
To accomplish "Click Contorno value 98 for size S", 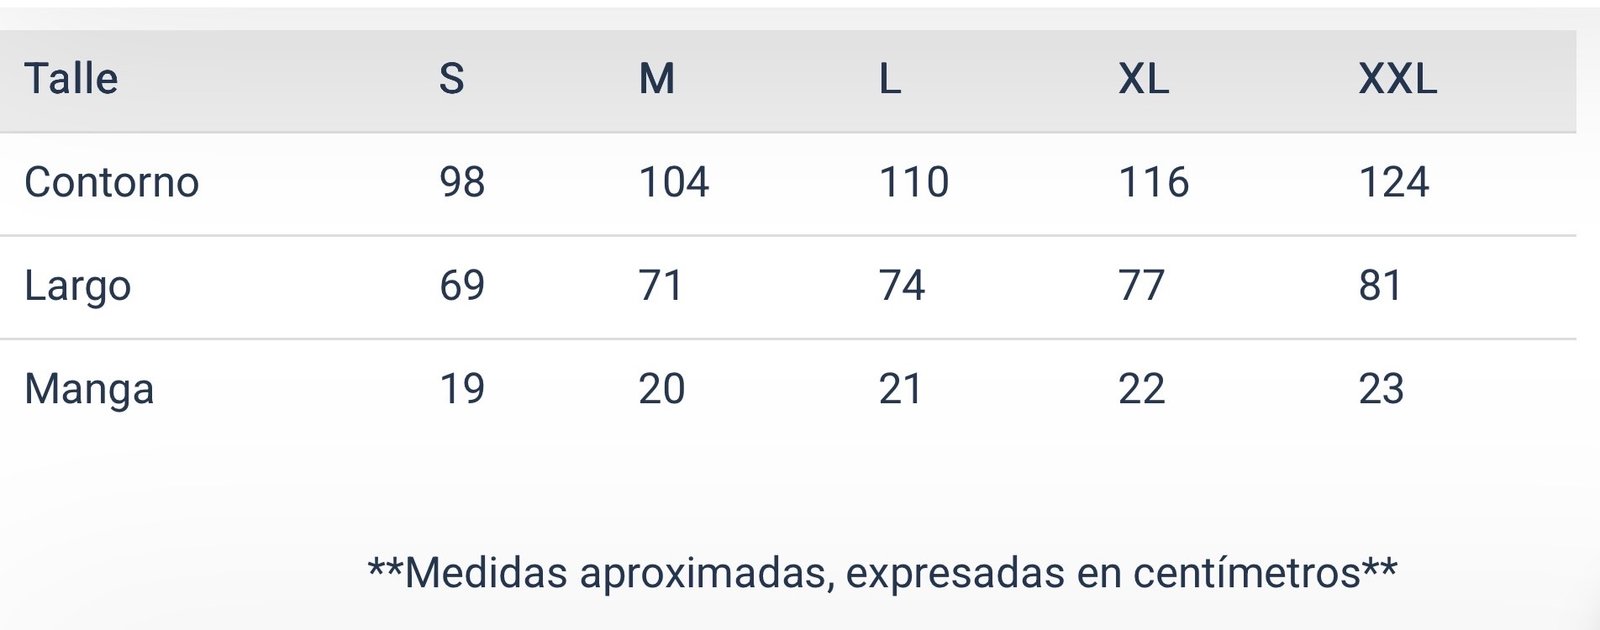I will pyautogui.click(x=462, y=183).
